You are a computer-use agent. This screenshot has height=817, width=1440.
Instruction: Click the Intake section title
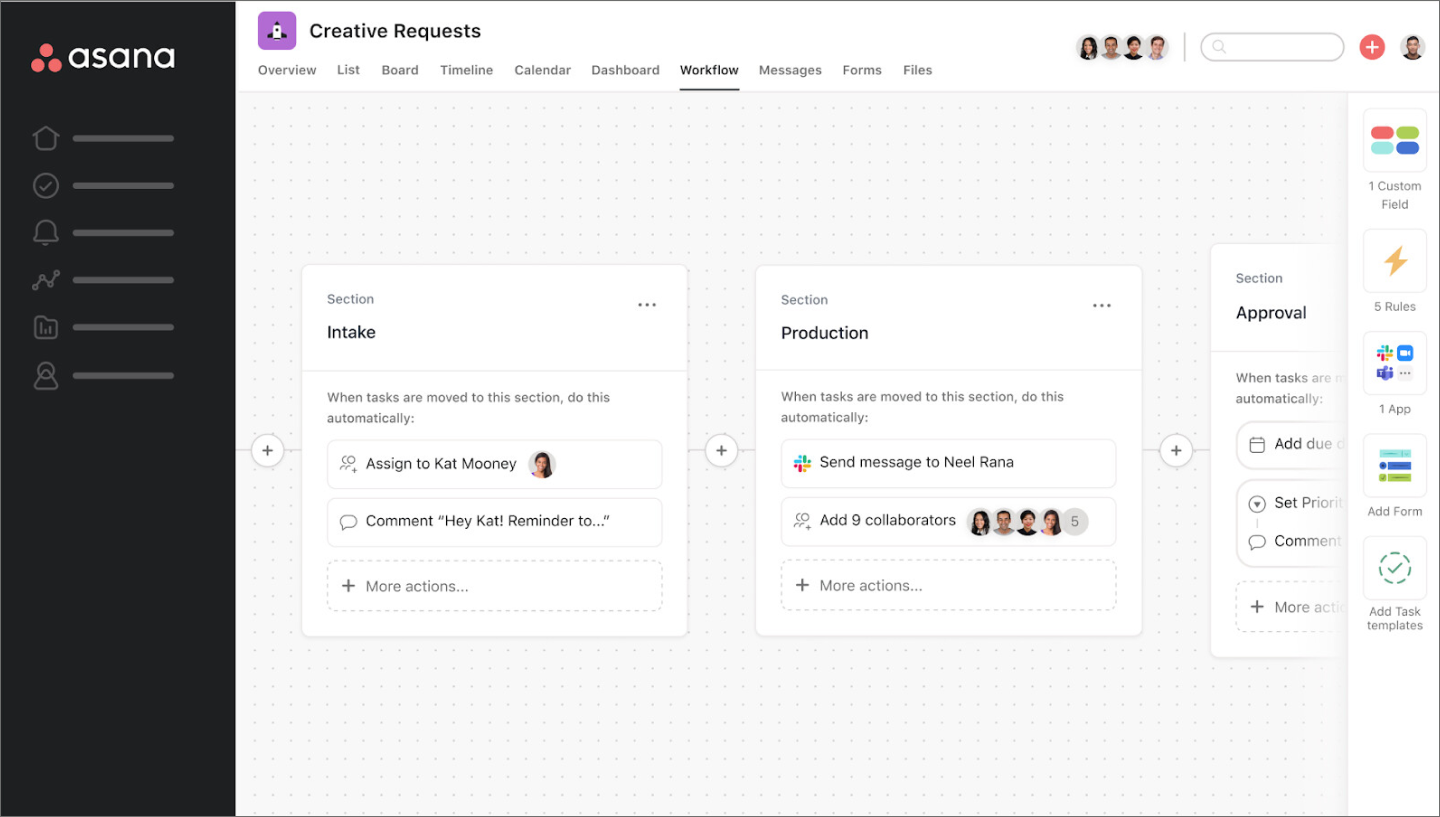(351, 333)
